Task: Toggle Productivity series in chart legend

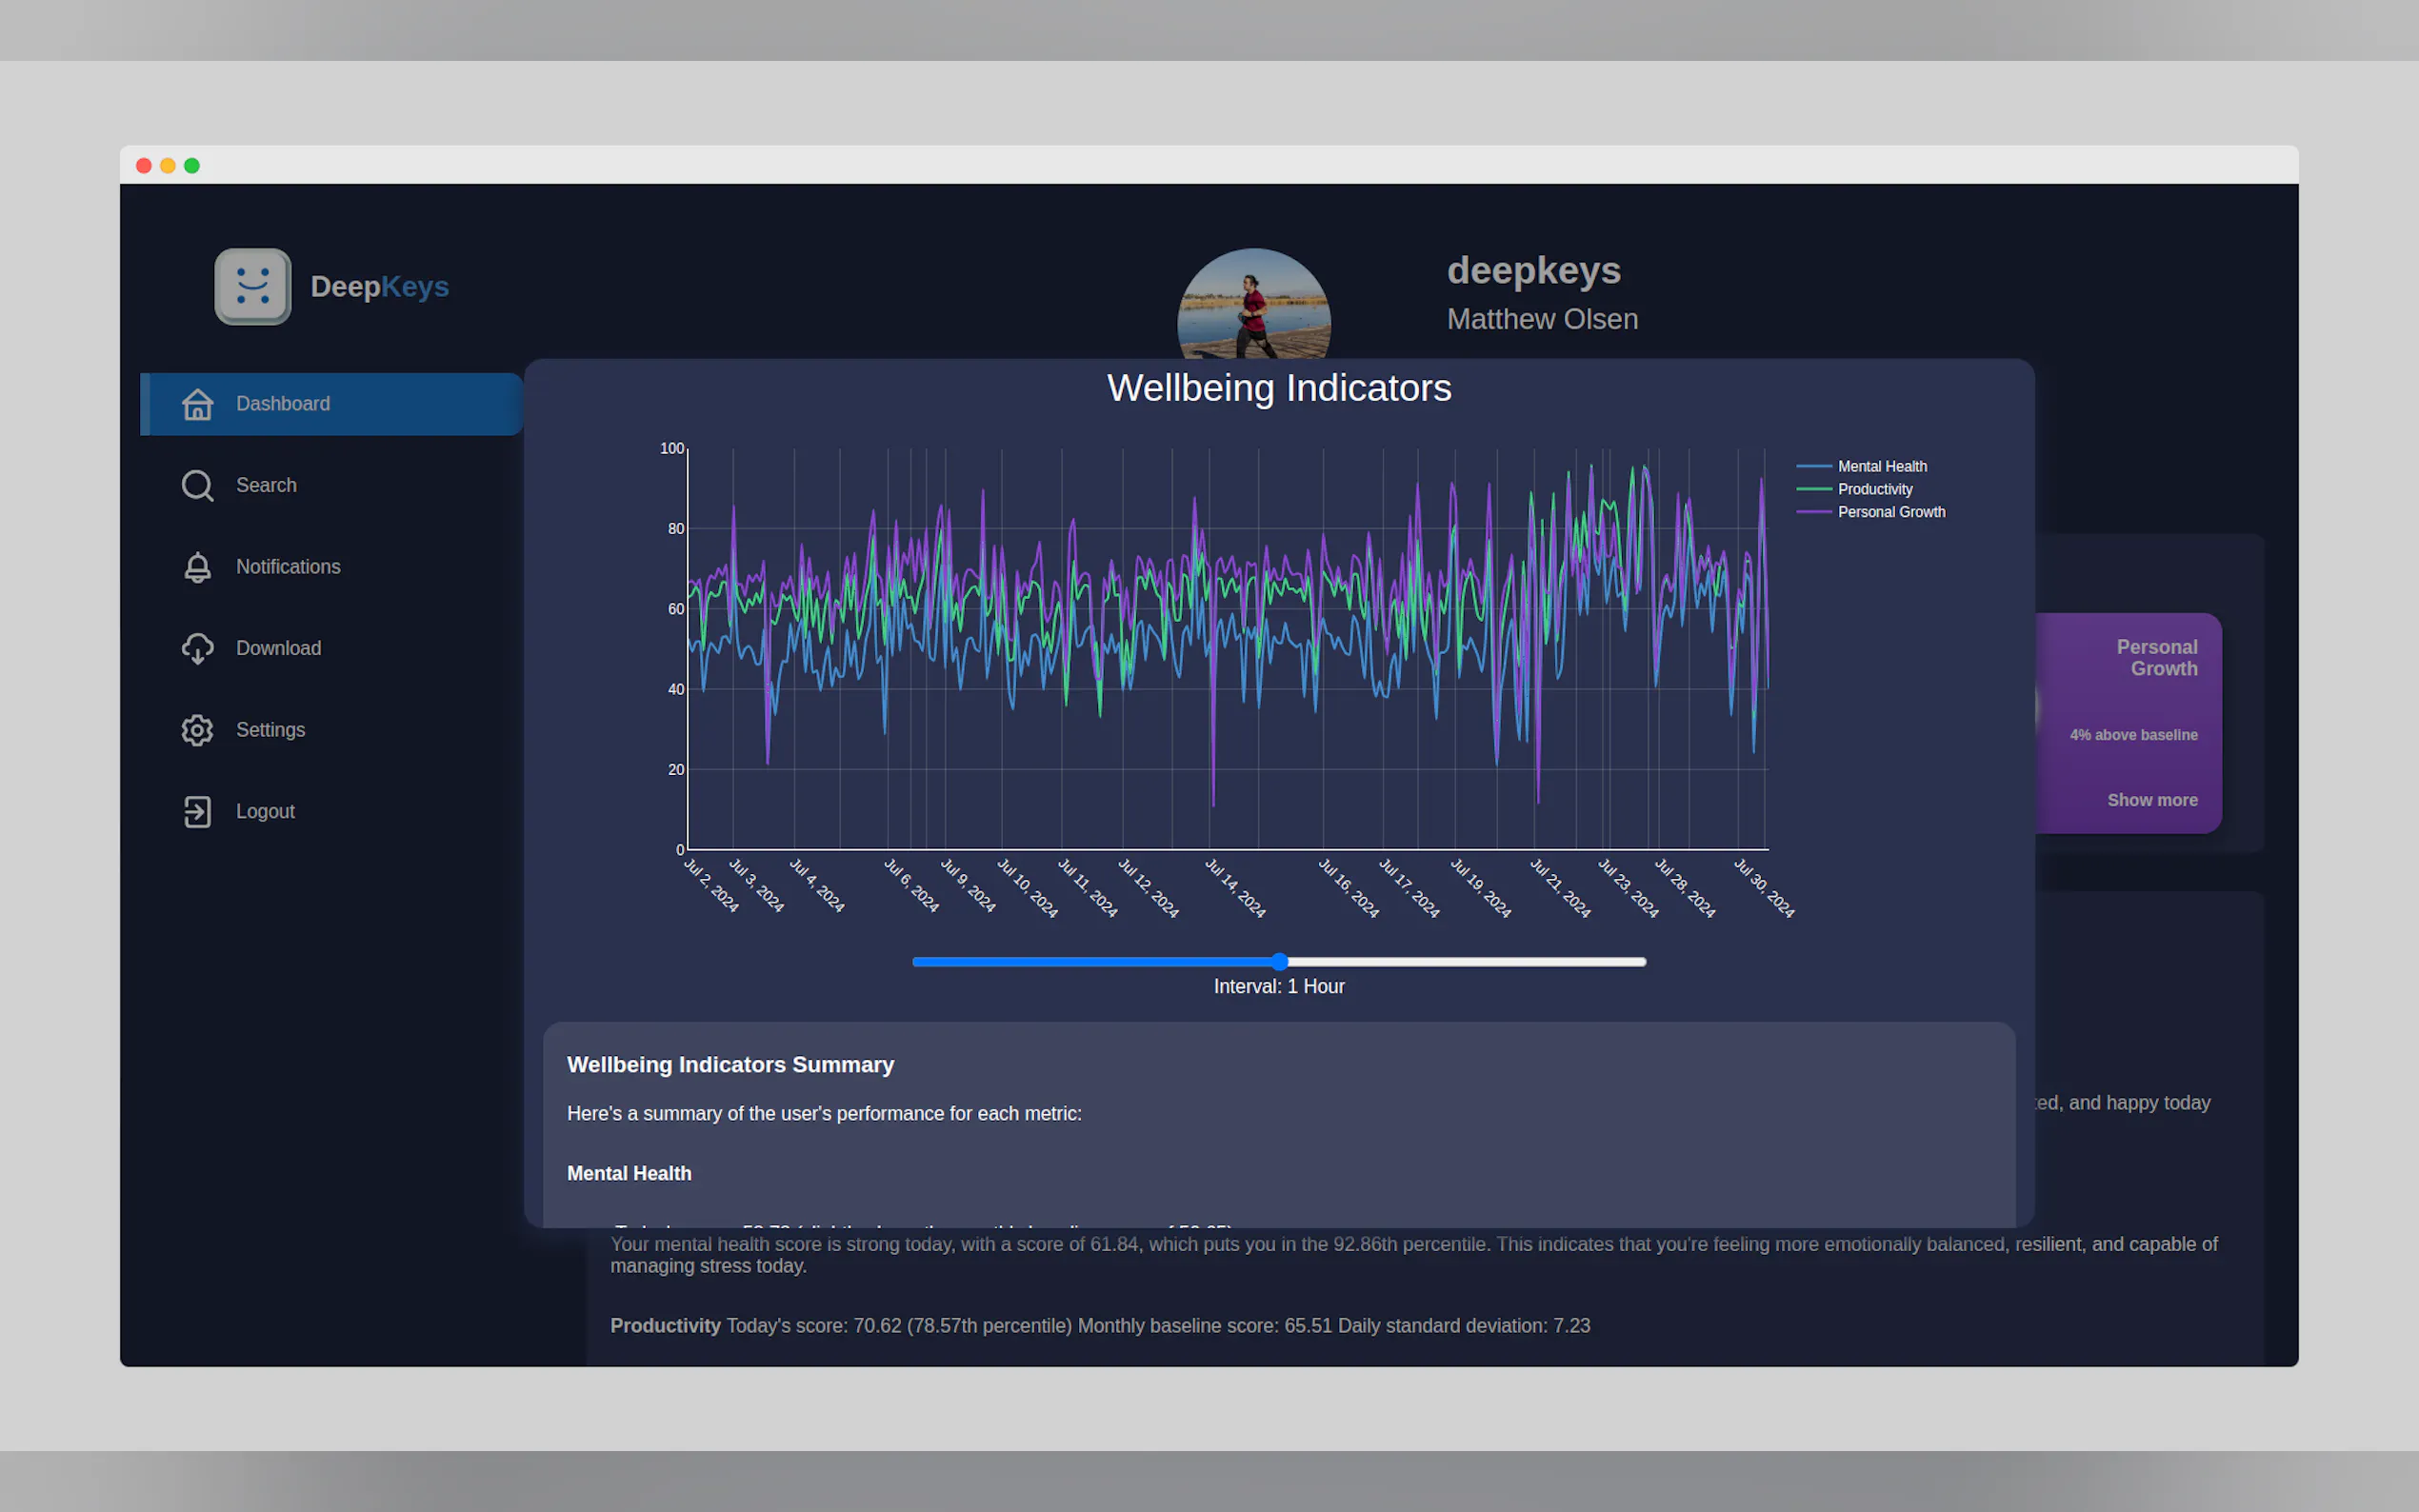Action: [1874, 490]
